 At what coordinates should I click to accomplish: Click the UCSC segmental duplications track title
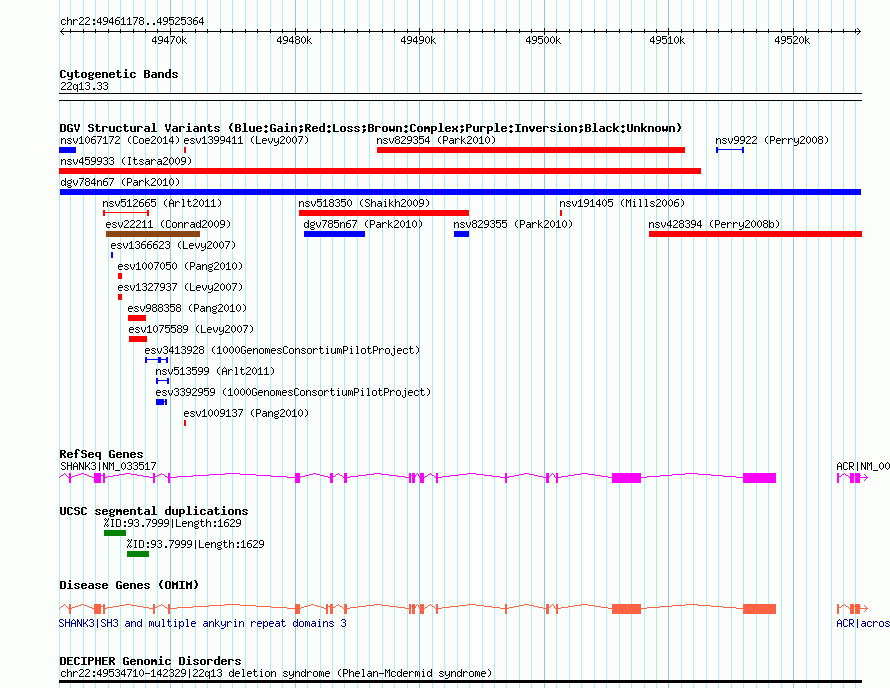click(154, 511)
